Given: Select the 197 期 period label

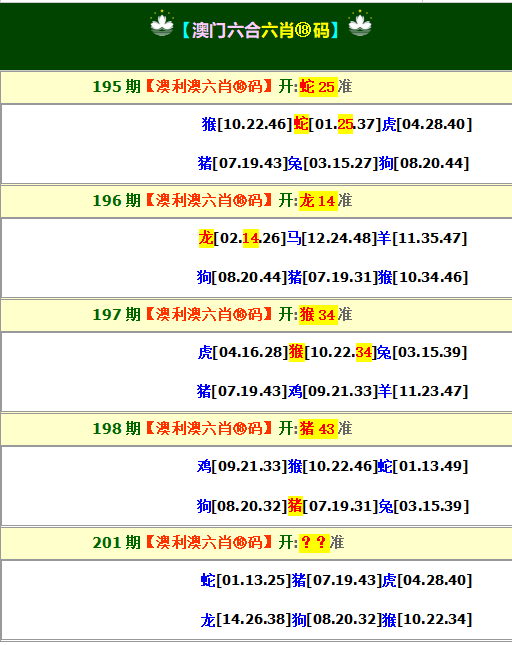Looking at the screenshot, I should [x=116, y=315].
